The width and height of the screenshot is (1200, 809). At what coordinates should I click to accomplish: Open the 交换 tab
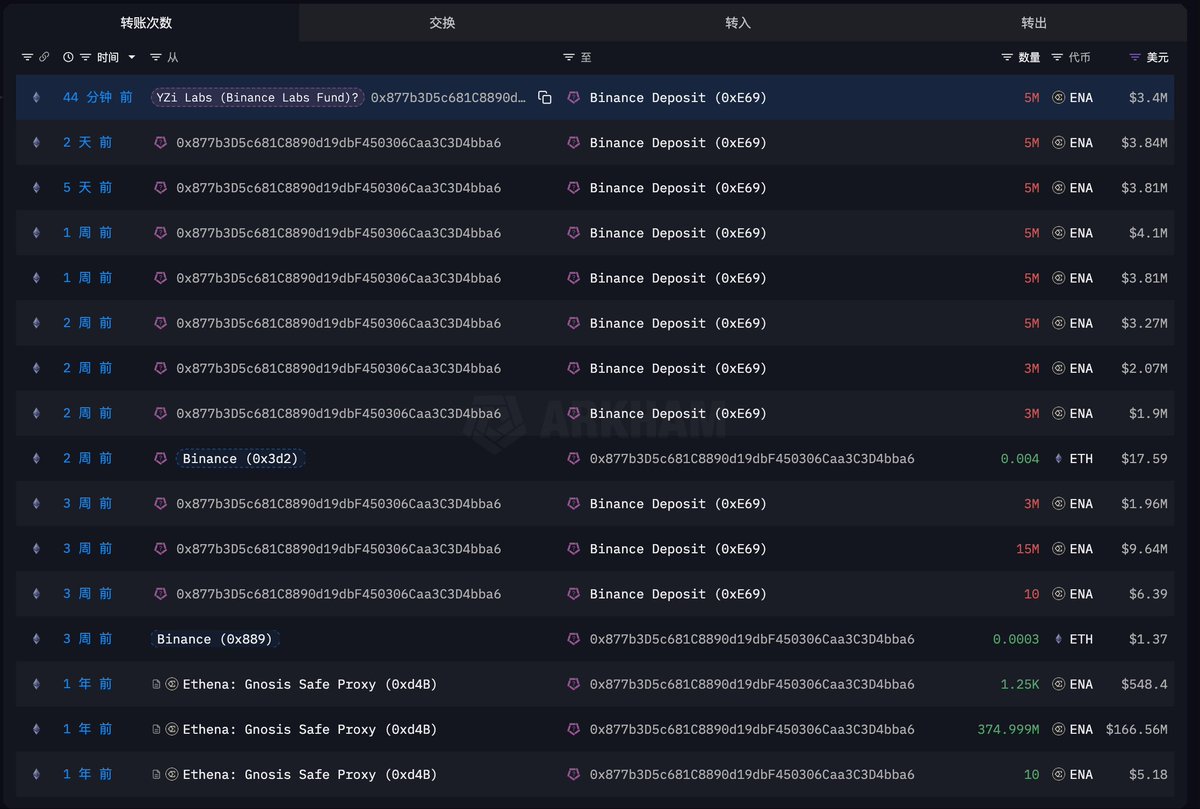(442, 22)
